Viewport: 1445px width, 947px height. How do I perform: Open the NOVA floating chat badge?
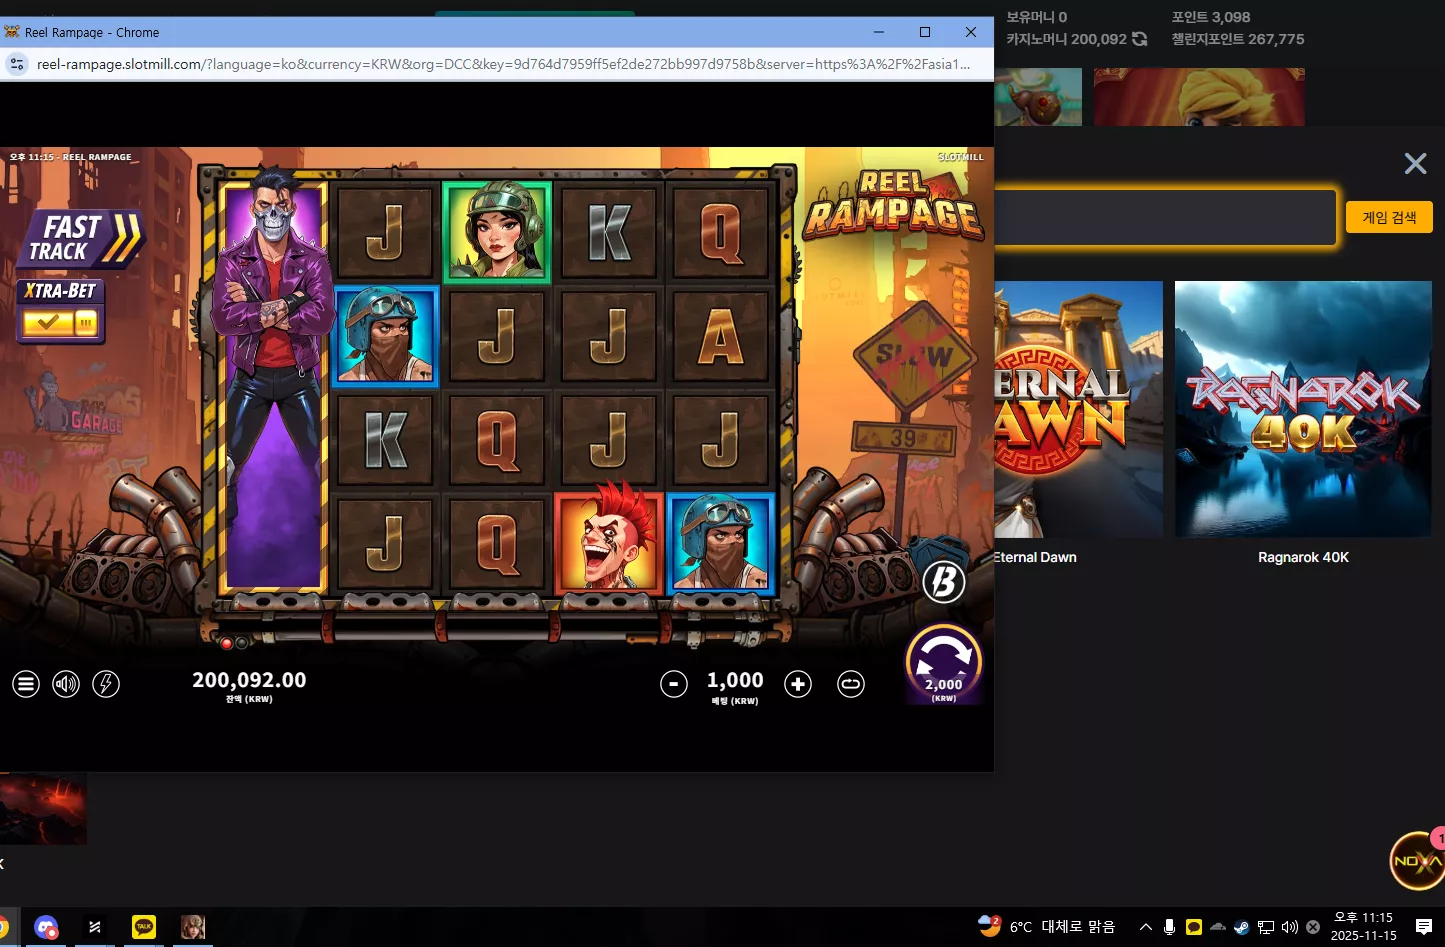1418,861
